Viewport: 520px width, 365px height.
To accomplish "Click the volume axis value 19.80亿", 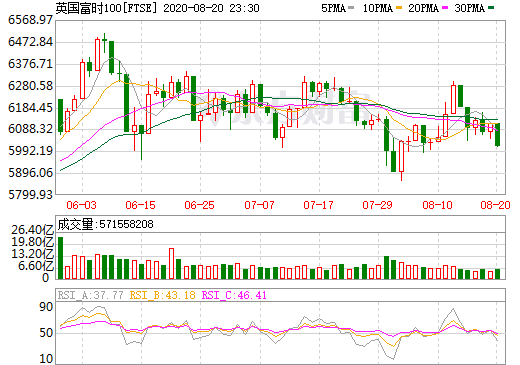I will point(32,242).
